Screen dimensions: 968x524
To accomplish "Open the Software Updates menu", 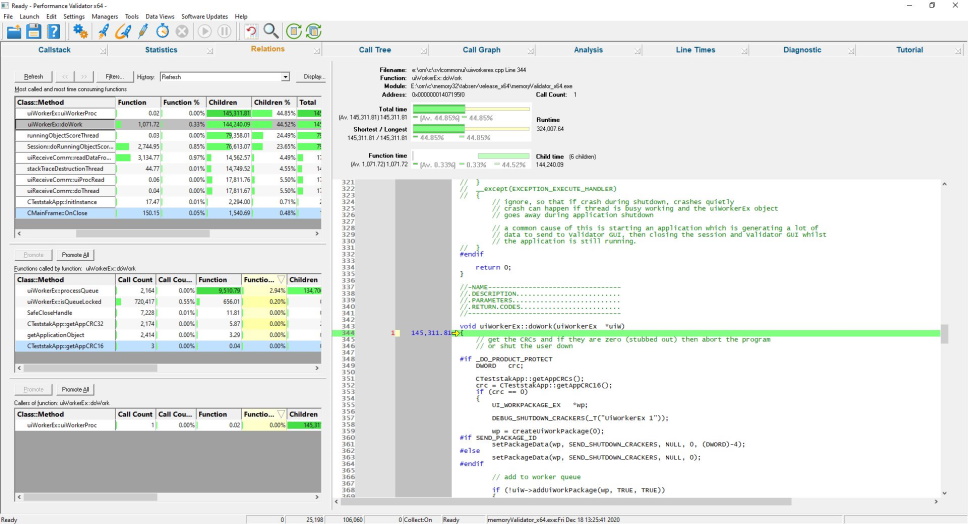I will pyautogui.click(x=204, y=17).
